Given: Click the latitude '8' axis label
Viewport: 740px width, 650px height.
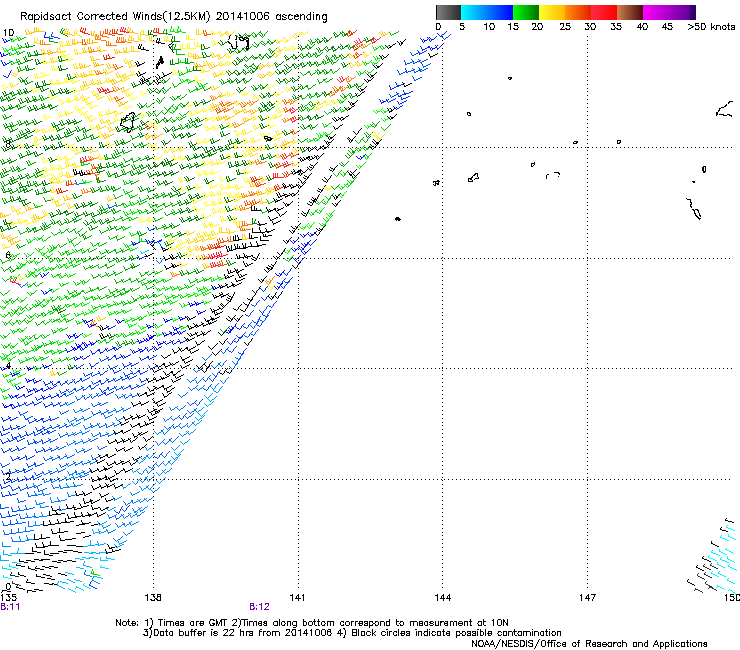Looking at the screenshot, I should point(8,144).
